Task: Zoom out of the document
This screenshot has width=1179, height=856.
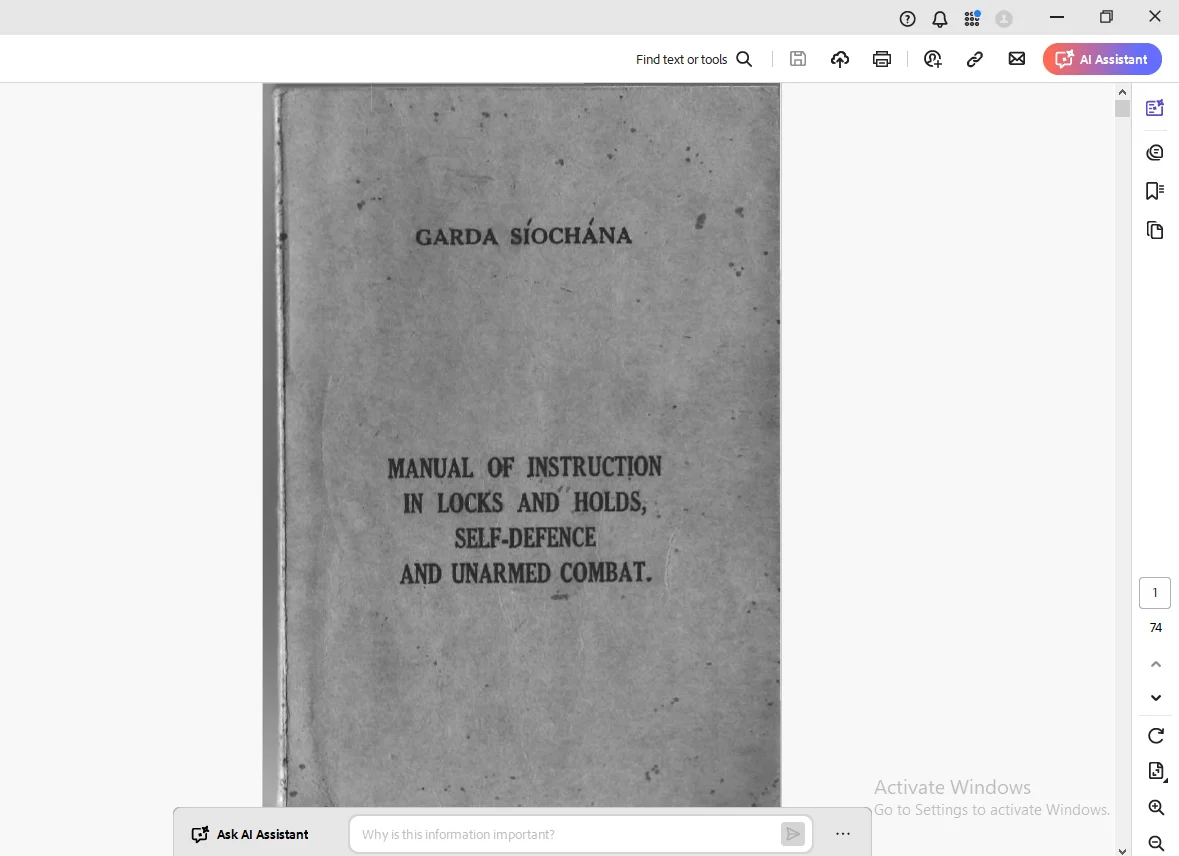Action: [1156, 843]
